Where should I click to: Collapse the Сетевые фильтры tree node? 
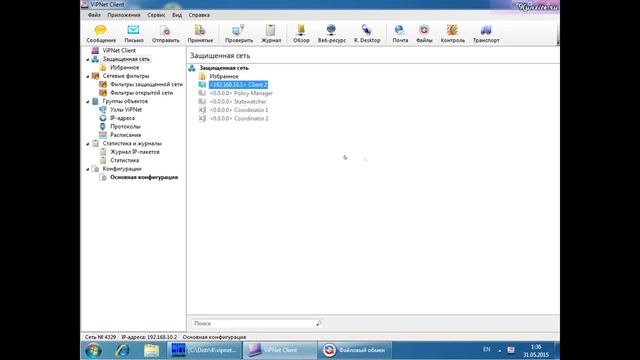[x=88, y=76]
